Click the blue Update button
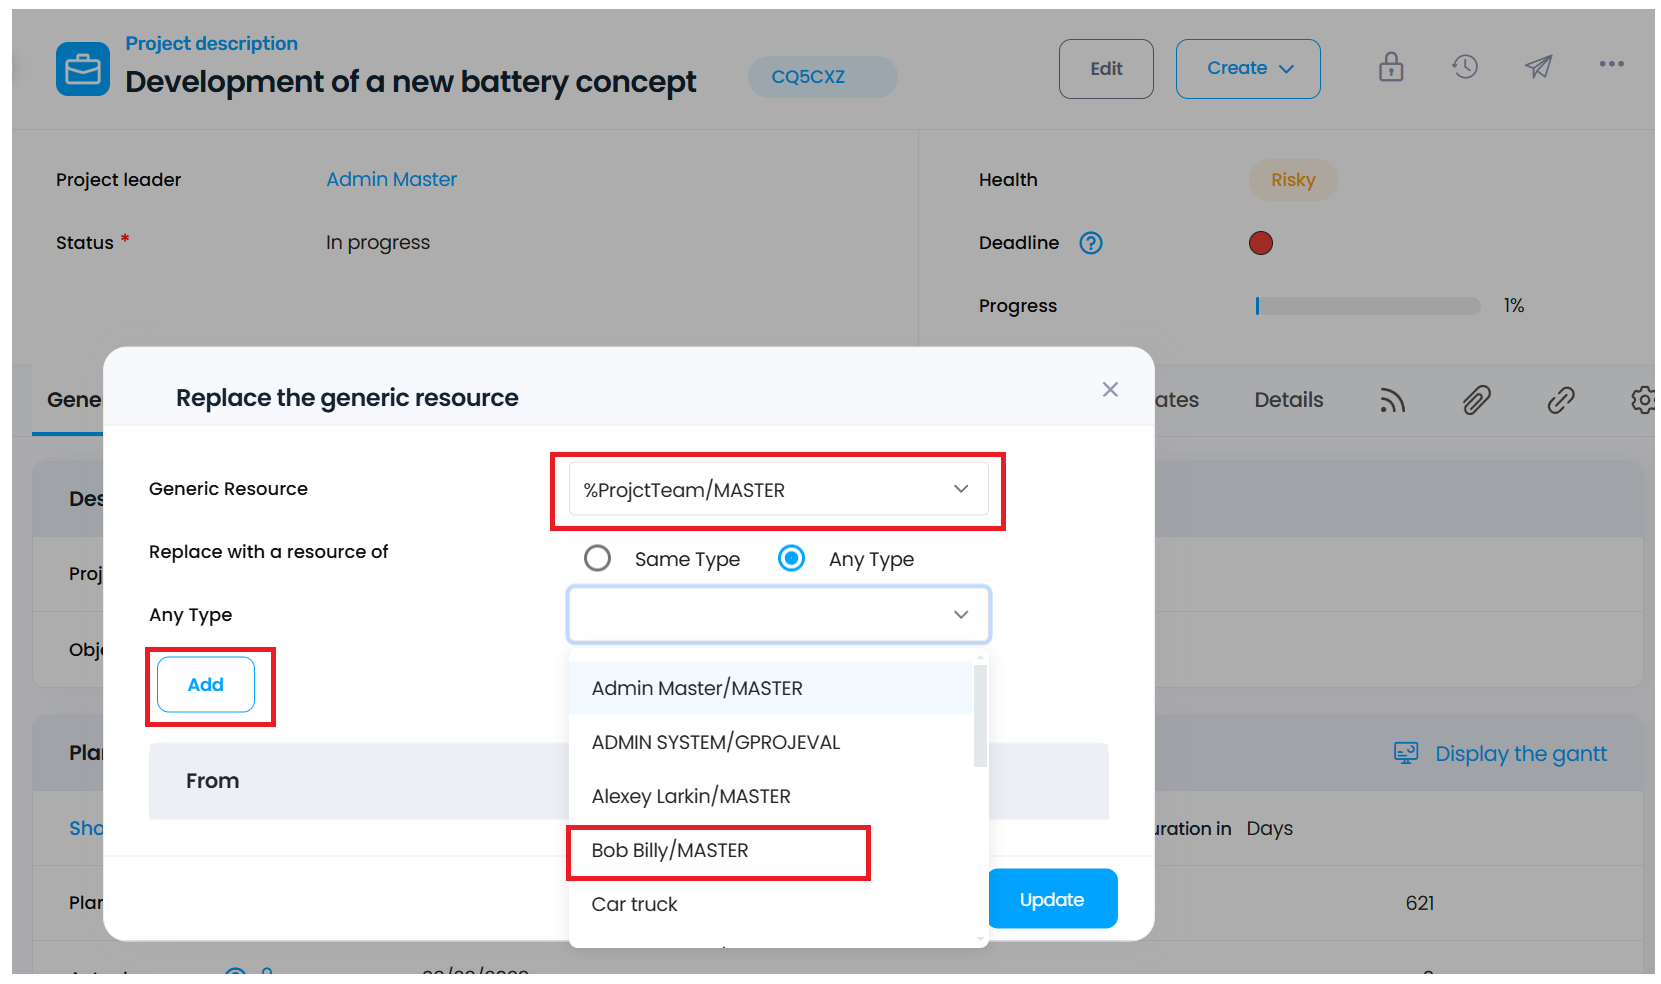1661x984 pixels. [1052, 899]
